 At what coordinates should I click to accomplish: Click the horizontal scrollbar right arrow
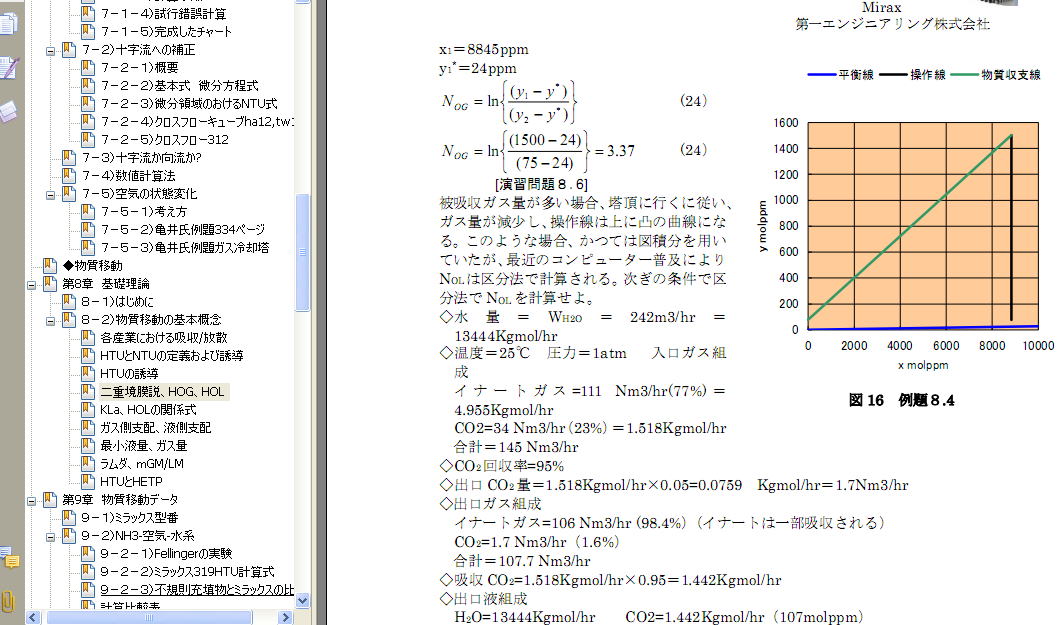(286, 618)
